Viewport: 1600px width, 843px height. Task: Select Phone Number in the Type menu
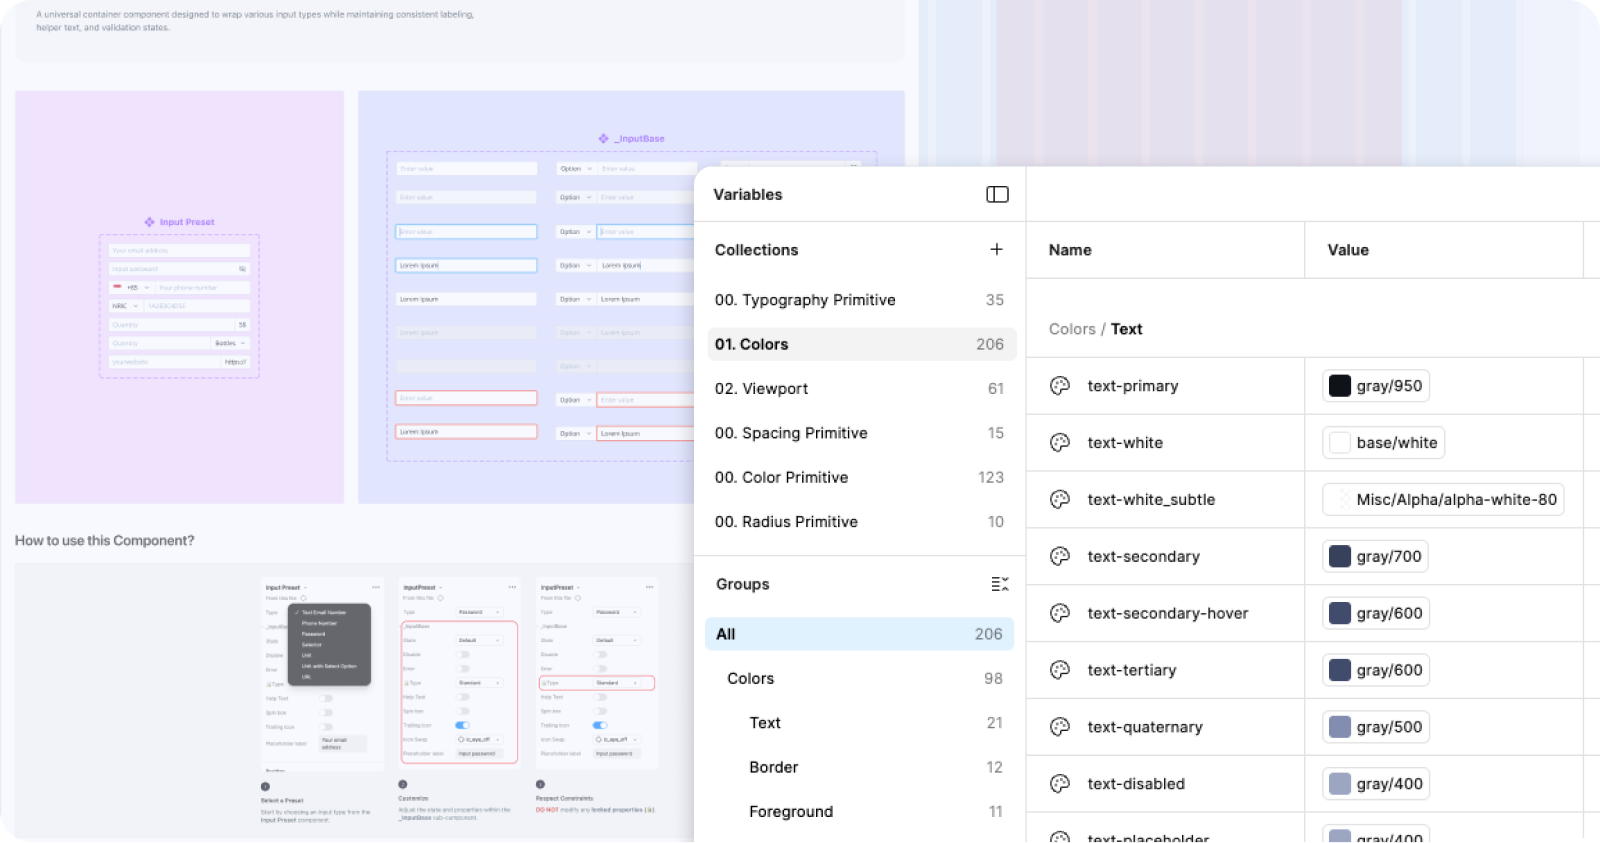click(x=319, y=623)
